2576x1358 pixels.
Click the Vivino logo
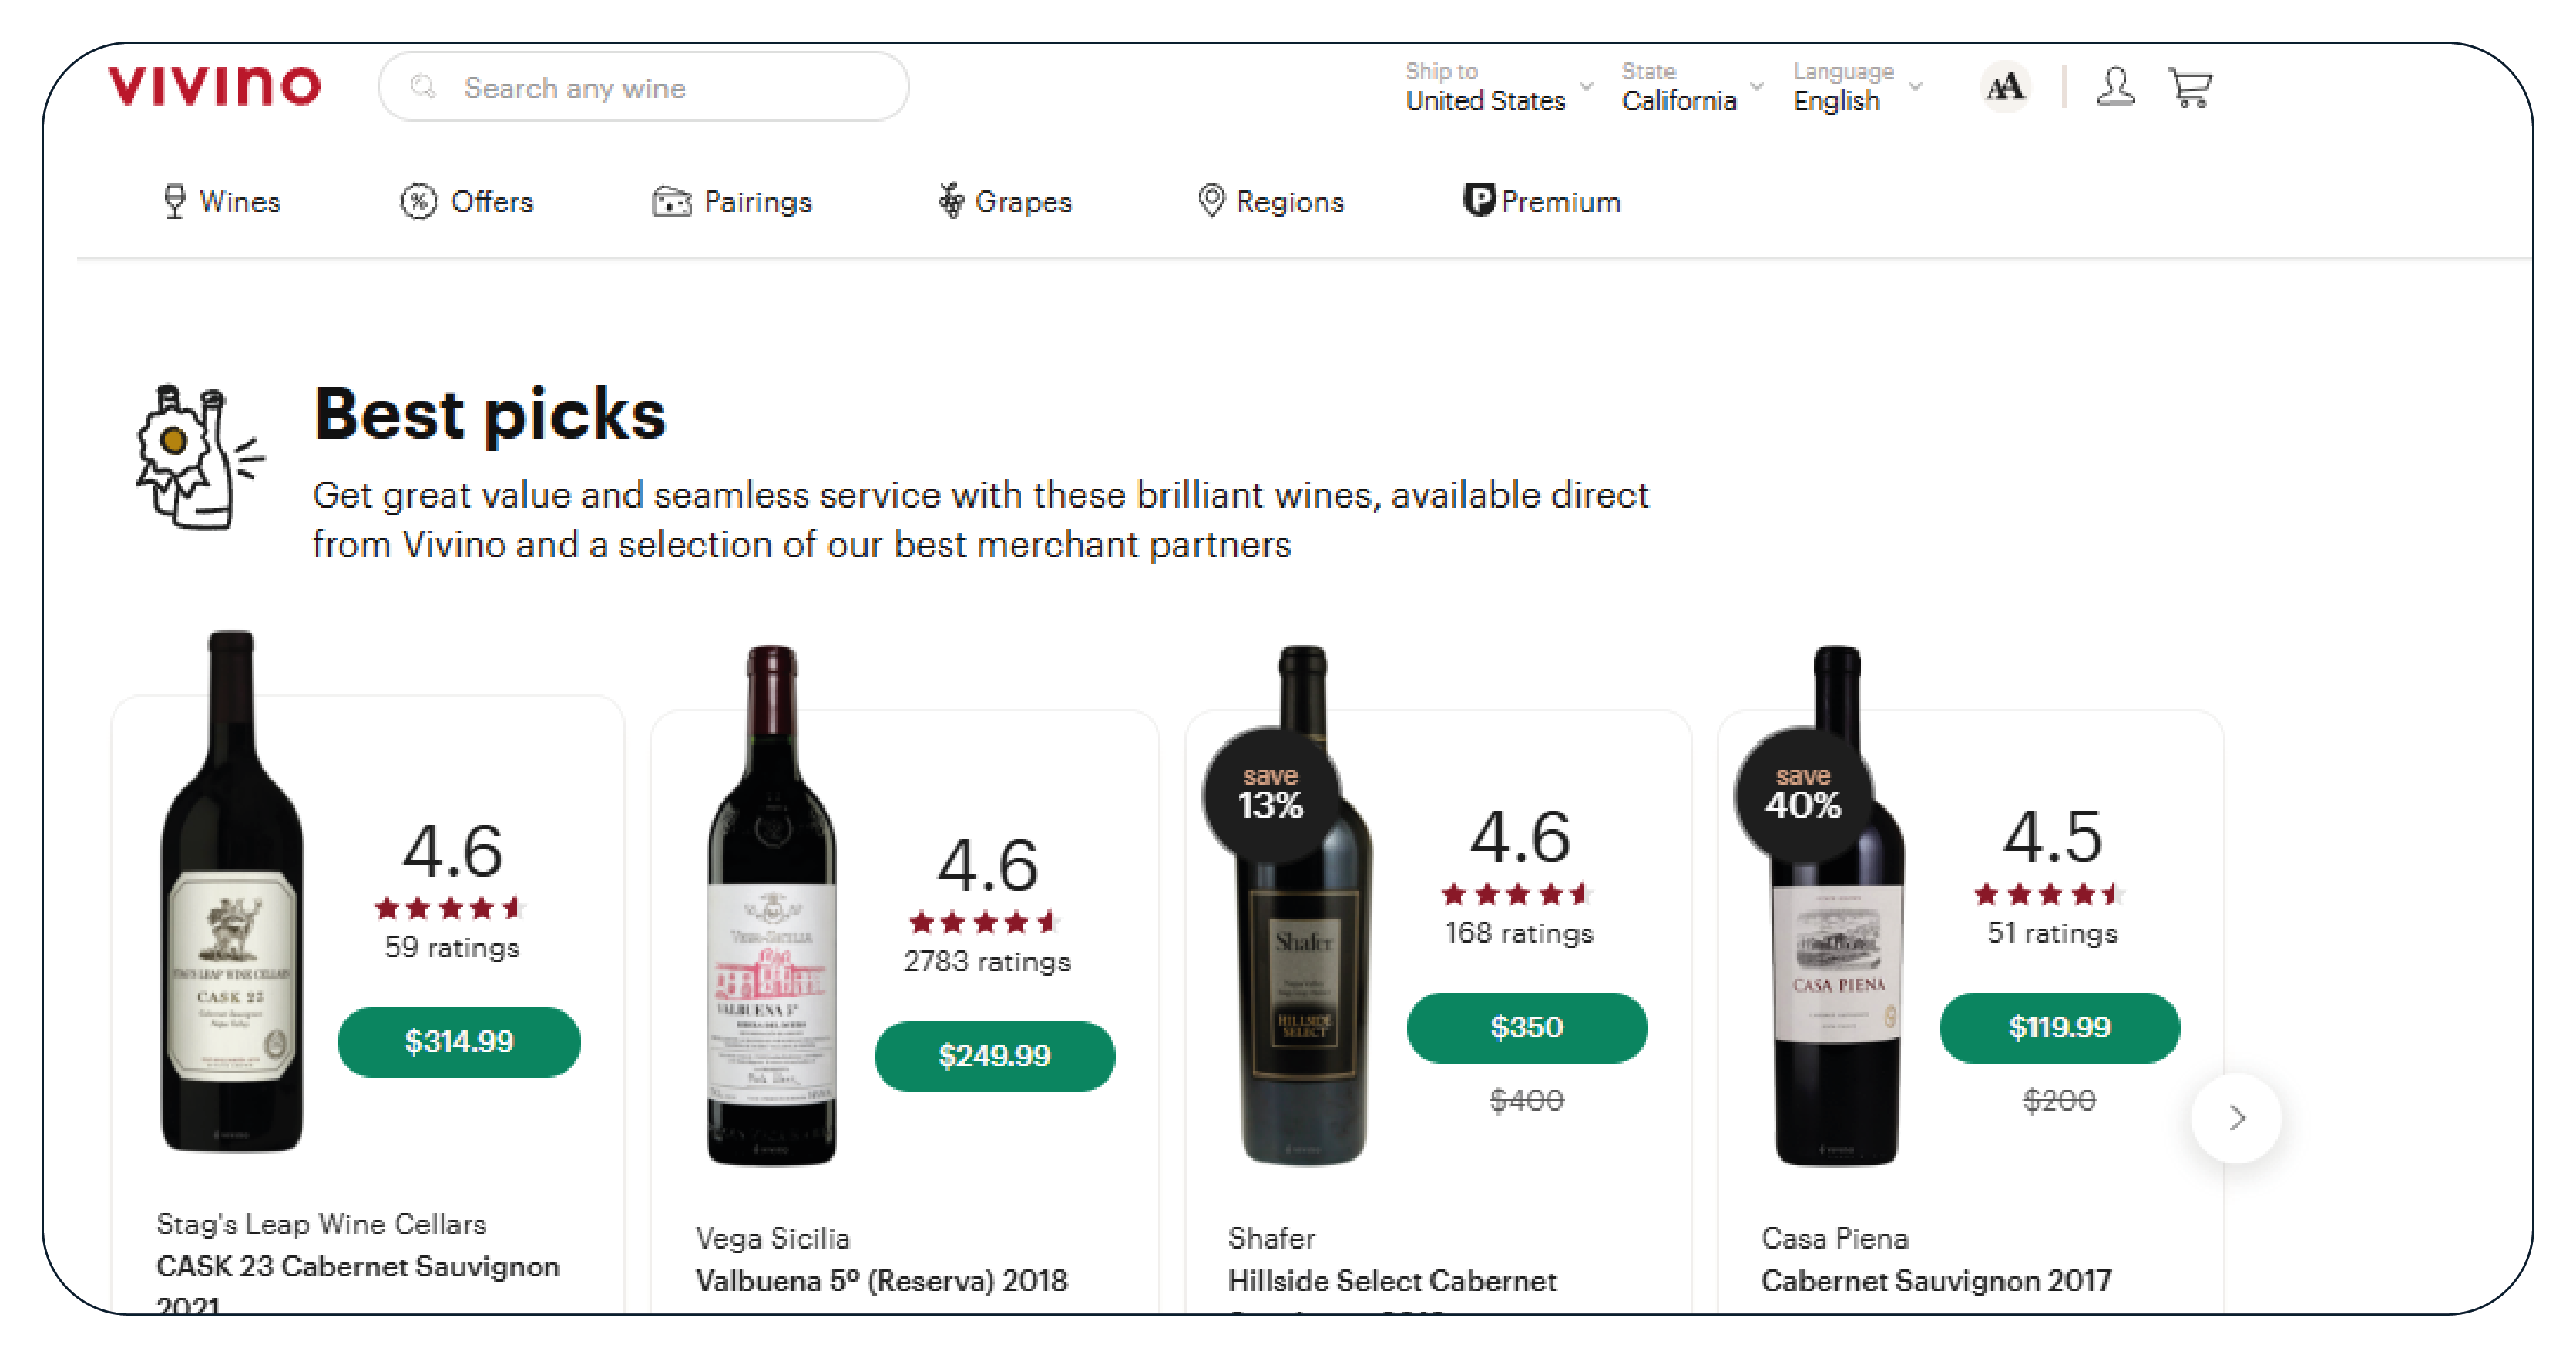click(x=214, y=86)
